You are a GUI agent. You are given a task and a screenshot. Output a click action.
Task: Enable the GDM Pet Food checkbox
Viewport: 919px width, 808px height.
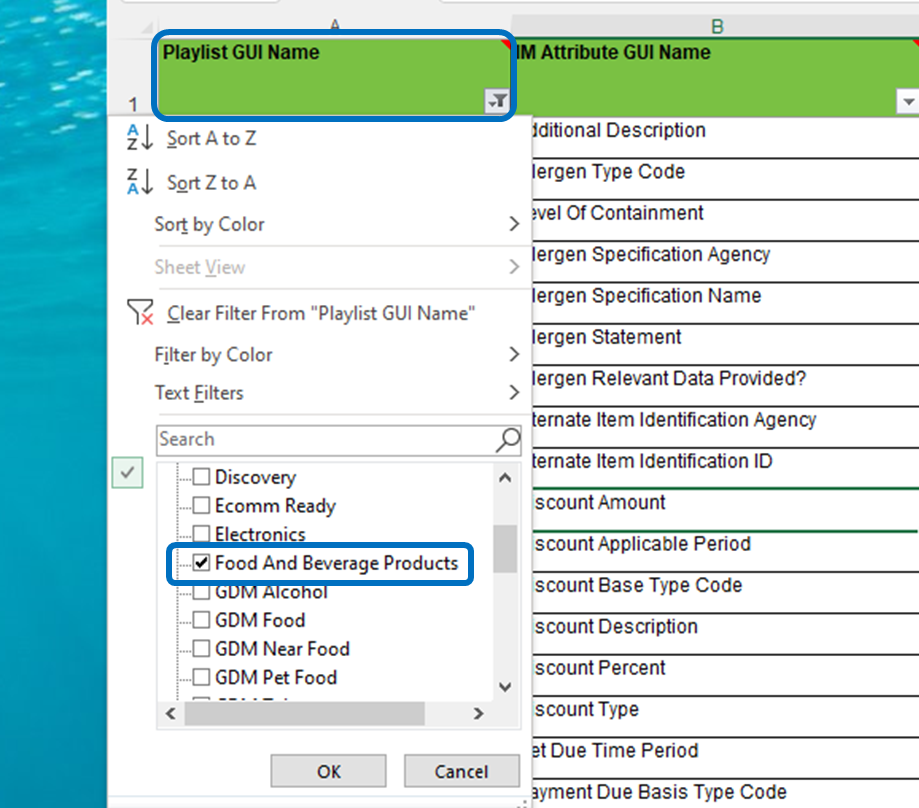pyautogui.click(x=201, y=677)
